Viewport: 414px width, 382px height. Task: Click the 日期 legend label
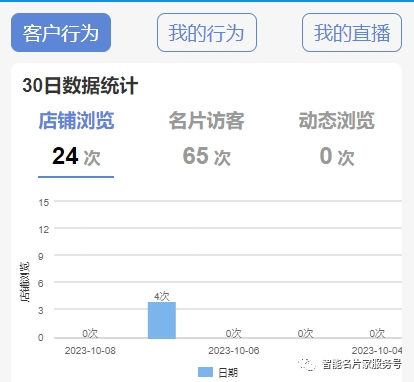[228, 373]
